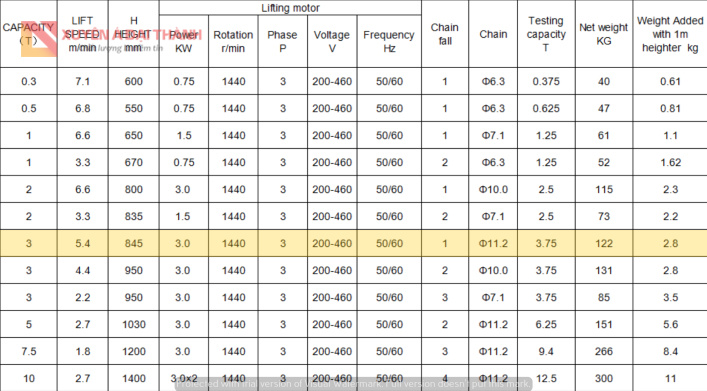Select the lift speed cell "4.4"

coord(83,271)
